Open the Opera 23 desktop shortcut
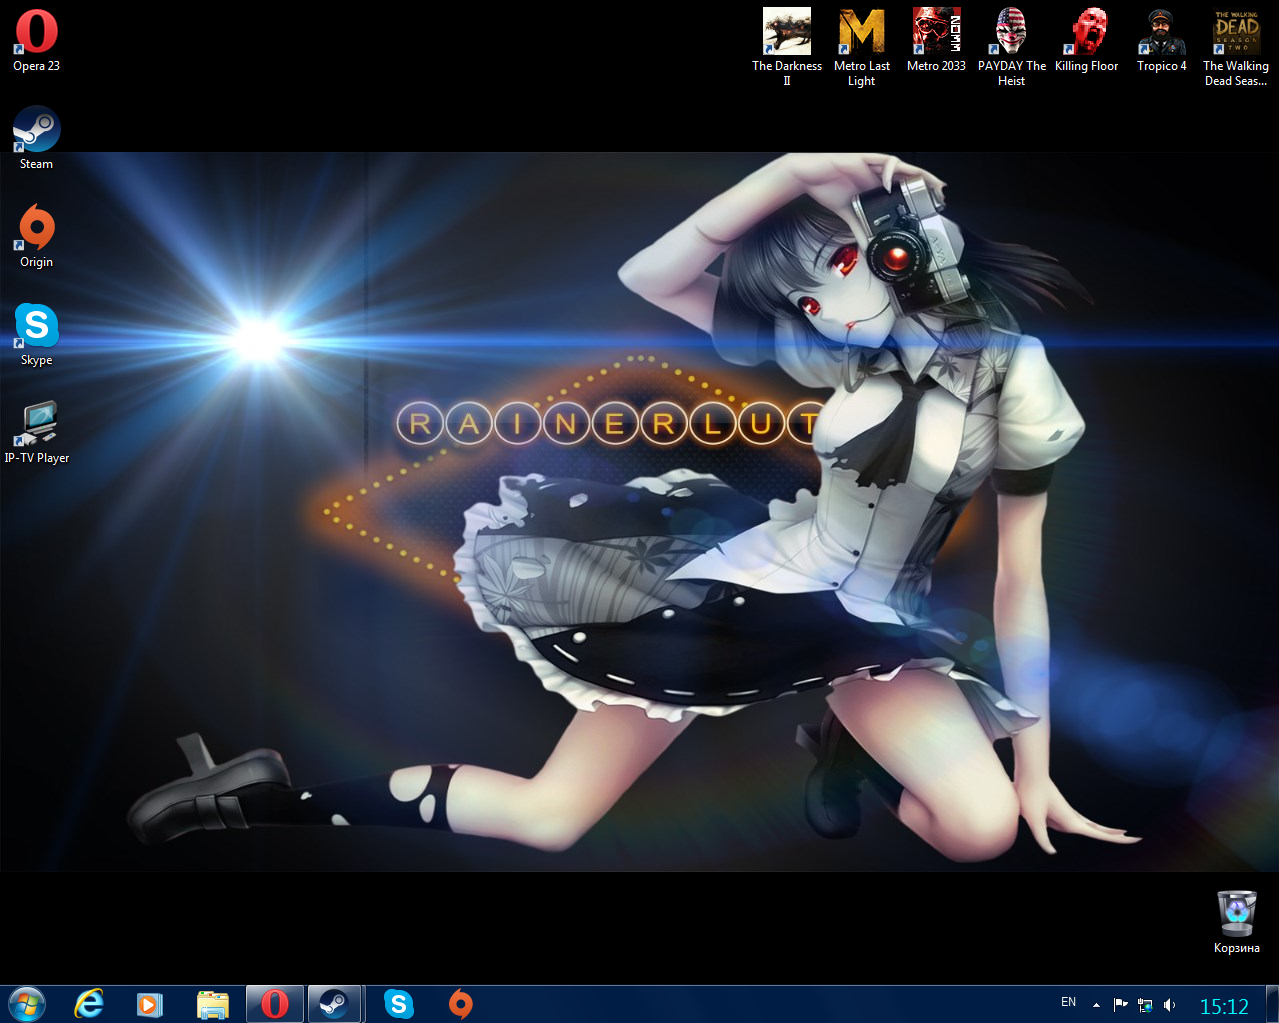The image size is (1279, 1023). point(36,41)
